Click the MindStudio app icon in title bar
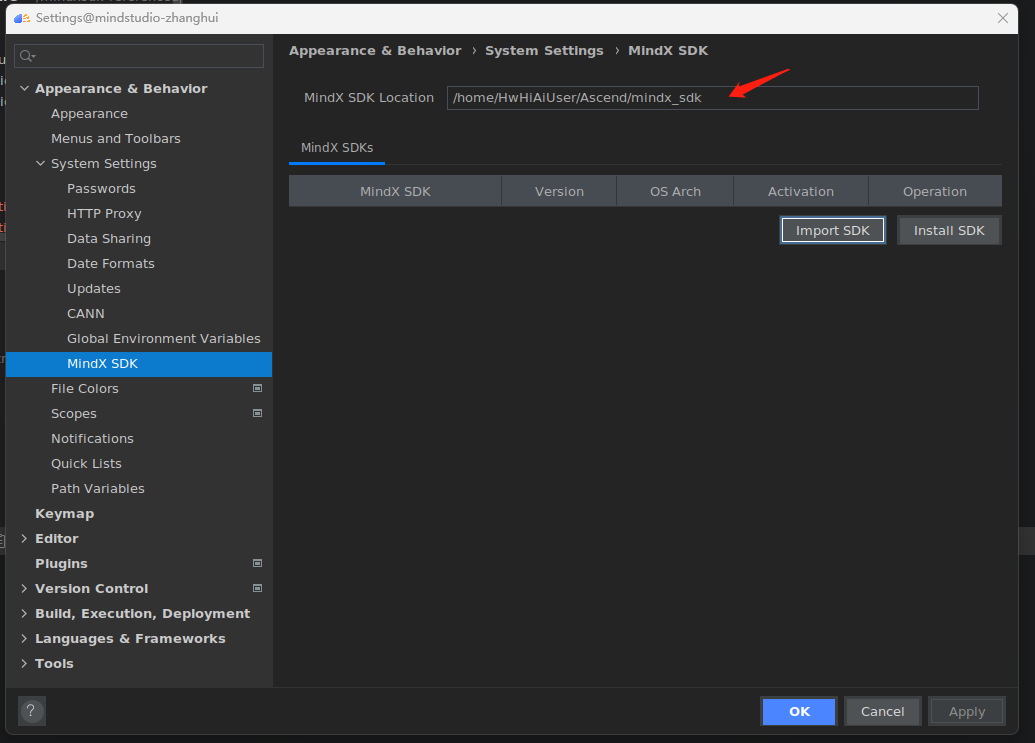 click(22, 18)
